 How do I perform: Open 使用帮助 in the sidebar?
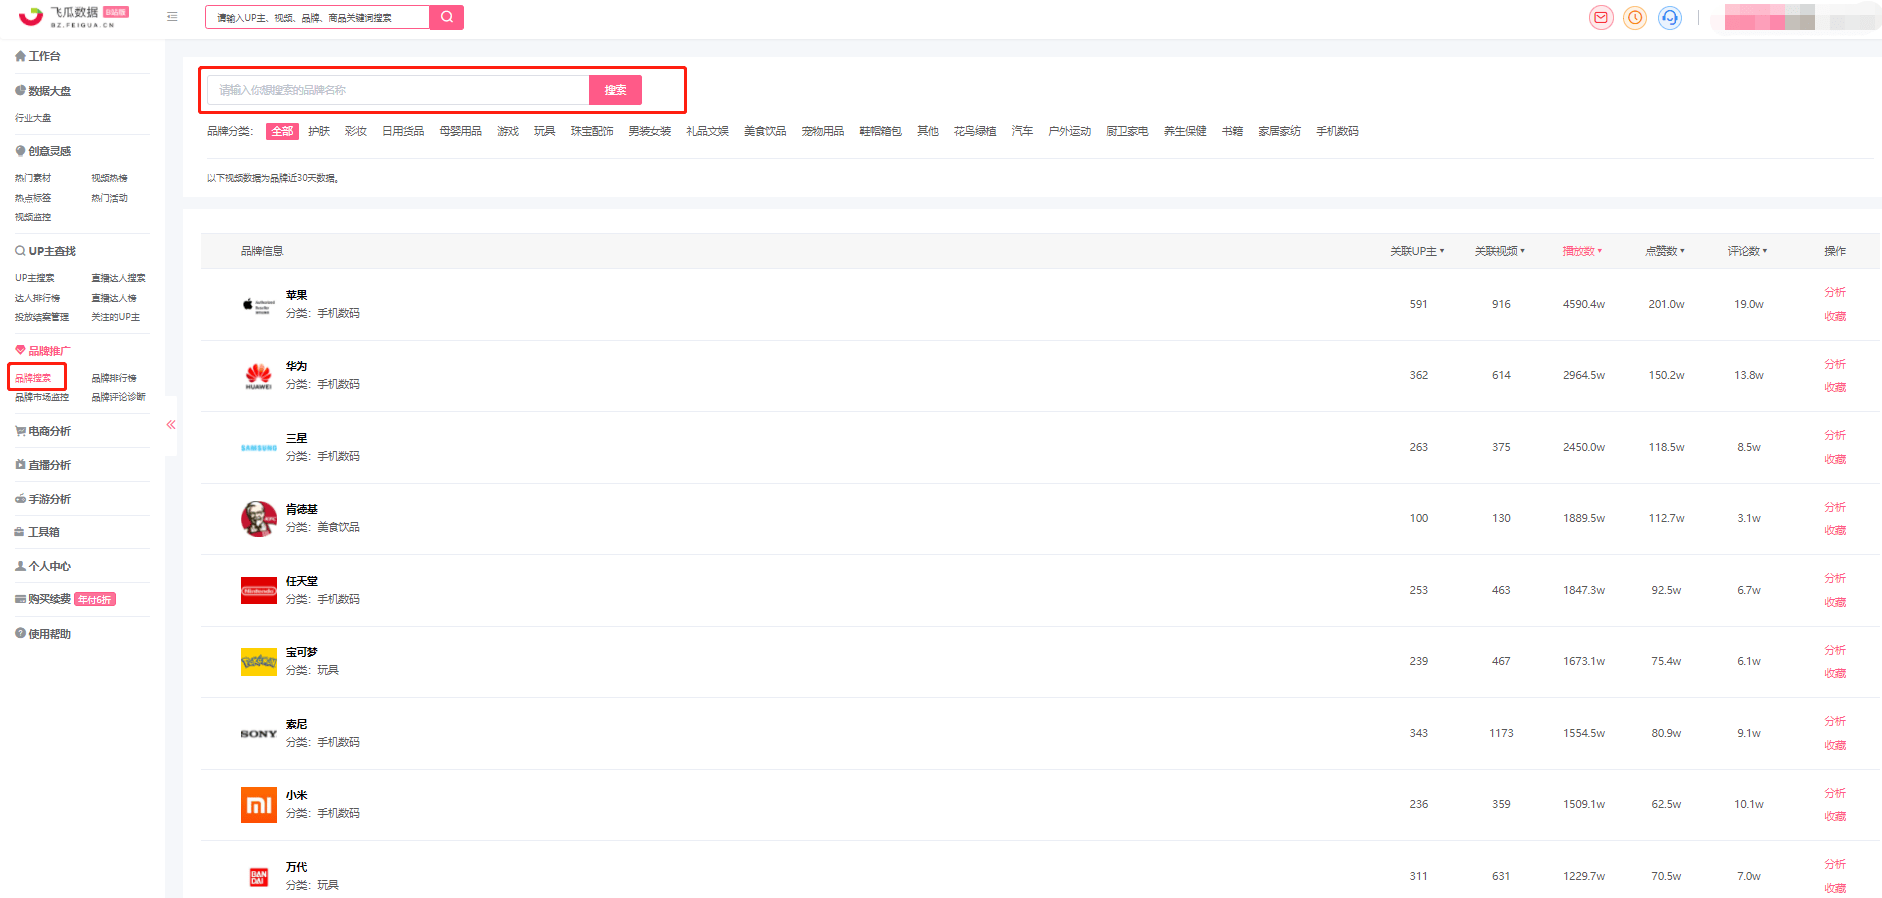click(43, 634)
